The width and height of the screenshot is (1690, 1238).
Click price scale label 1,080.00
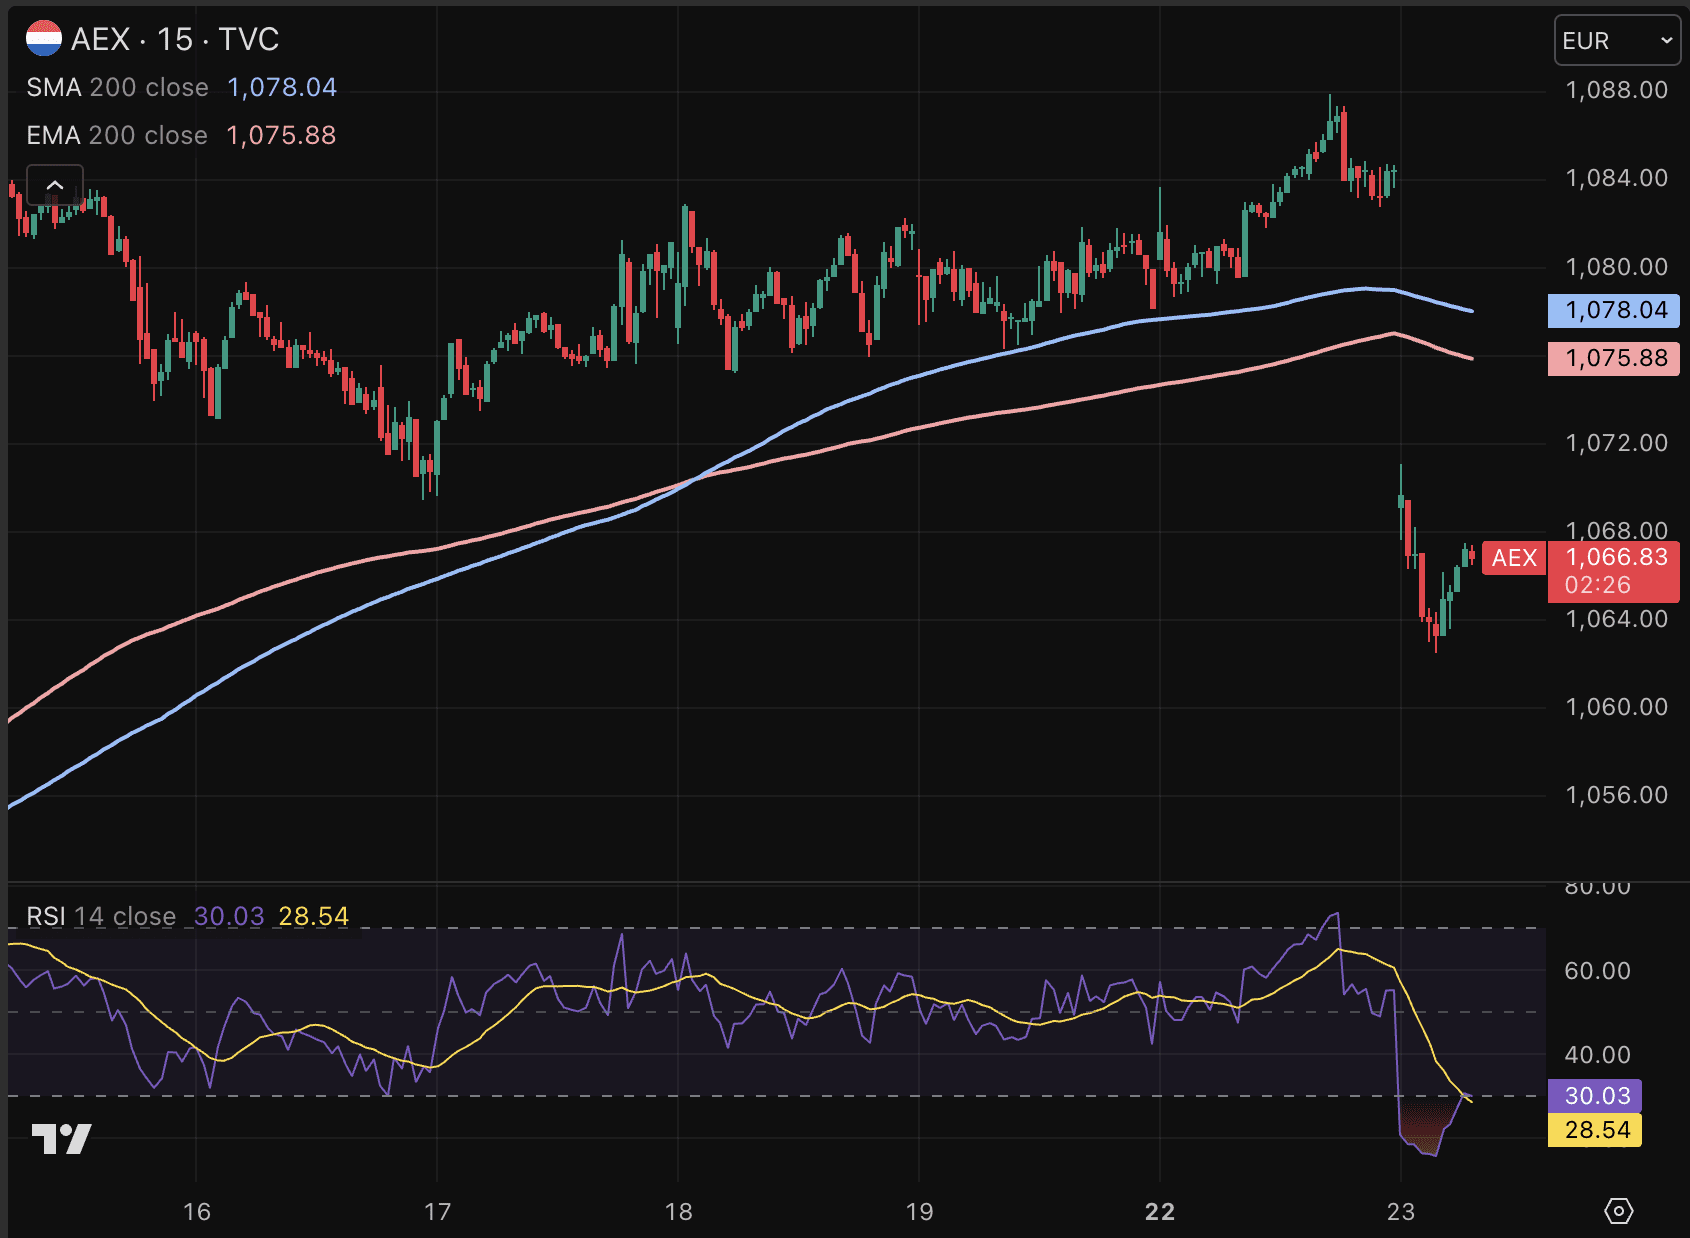pos(1617,267)
